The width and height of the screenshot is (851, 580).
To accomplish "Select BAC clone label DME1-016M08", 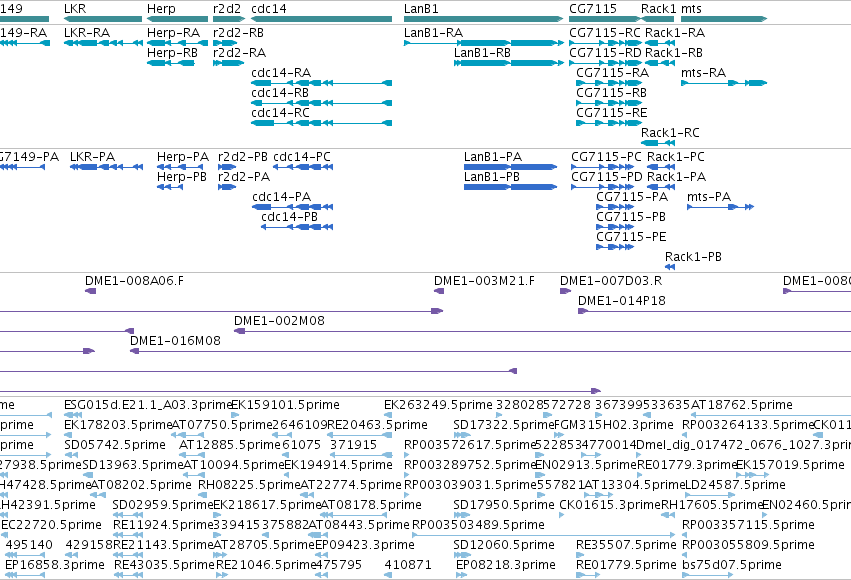I will (175, 341).
